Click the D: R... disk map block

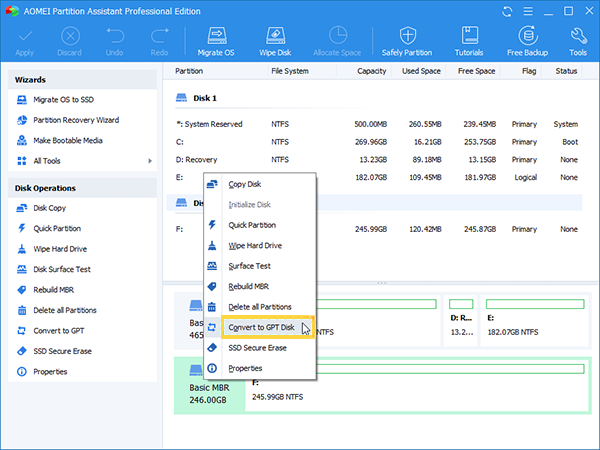point(461,321)
